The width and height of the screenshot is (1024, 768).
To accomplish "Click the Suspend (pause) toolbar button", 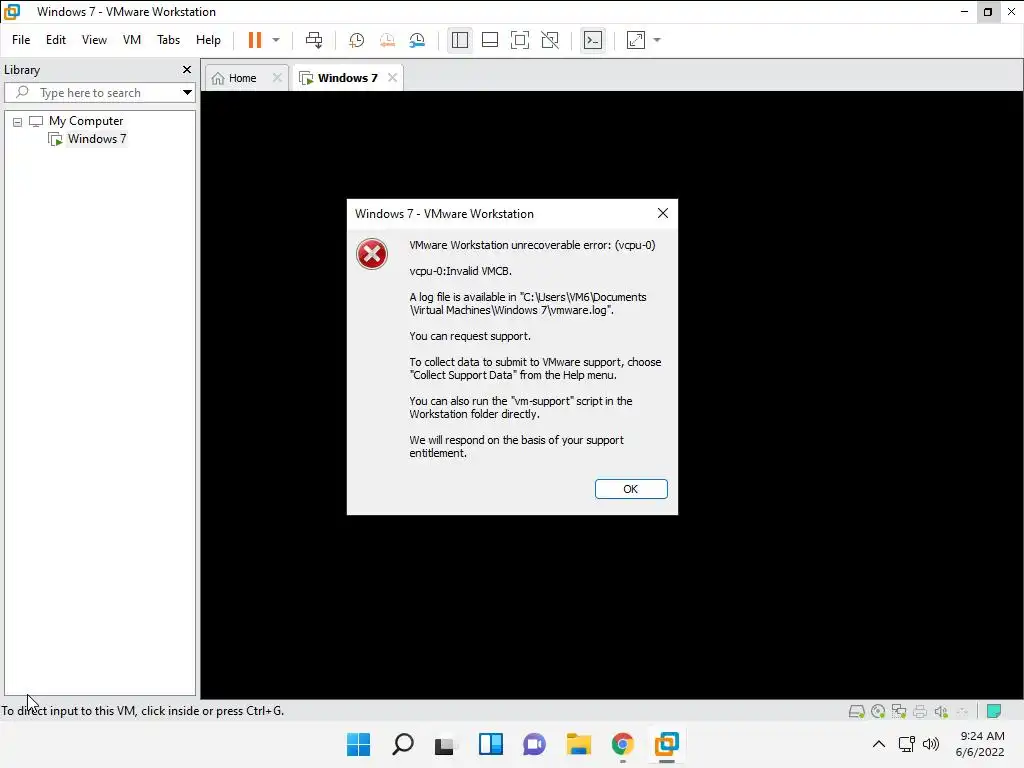I will click(255, 40).
